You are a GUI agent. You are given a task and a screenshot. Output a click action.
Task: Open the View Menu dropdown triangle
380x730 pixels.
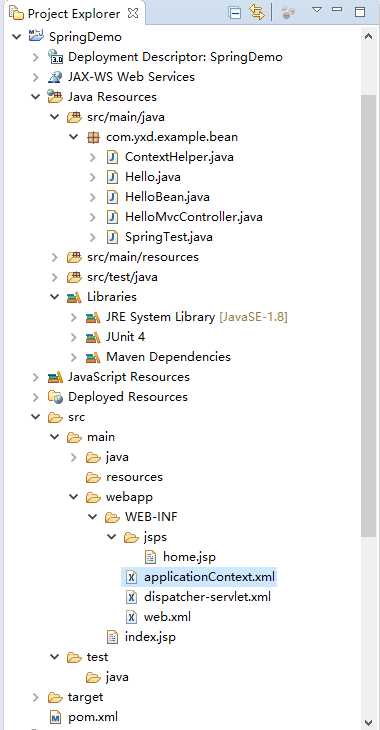(x=317, y=10)
